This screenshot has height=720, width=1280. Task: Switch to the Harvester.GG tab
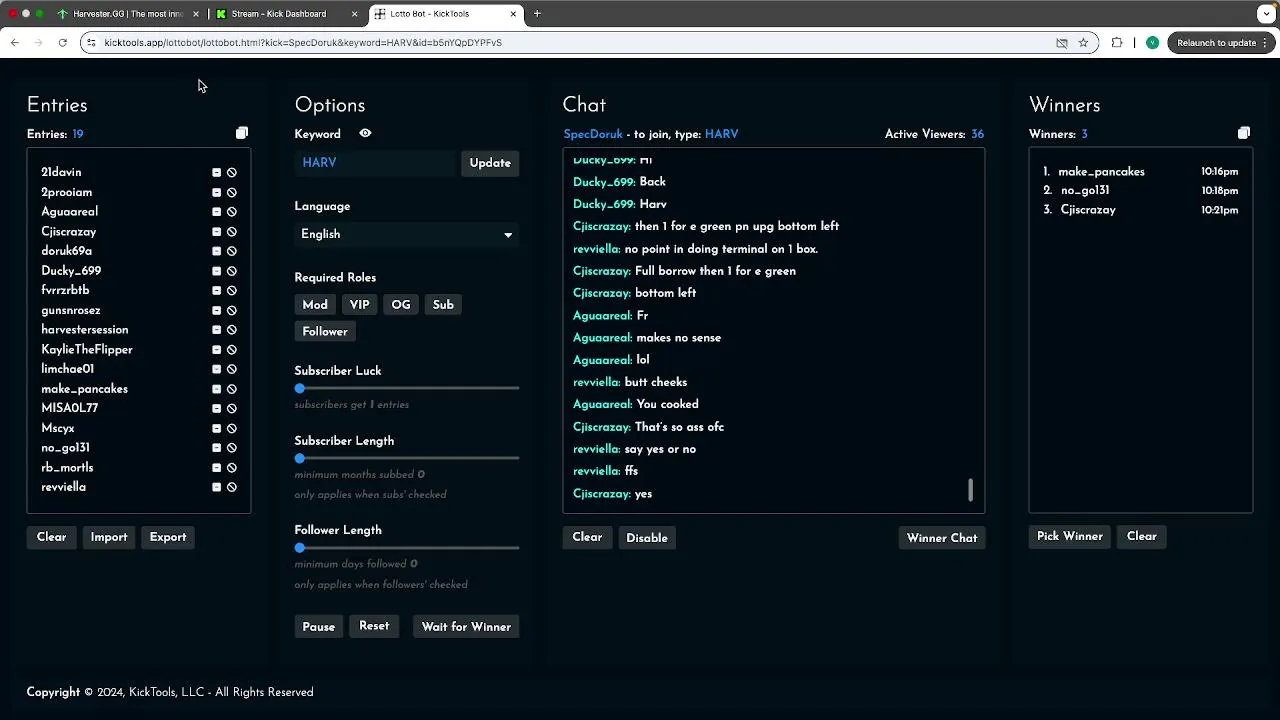[127, 14]
